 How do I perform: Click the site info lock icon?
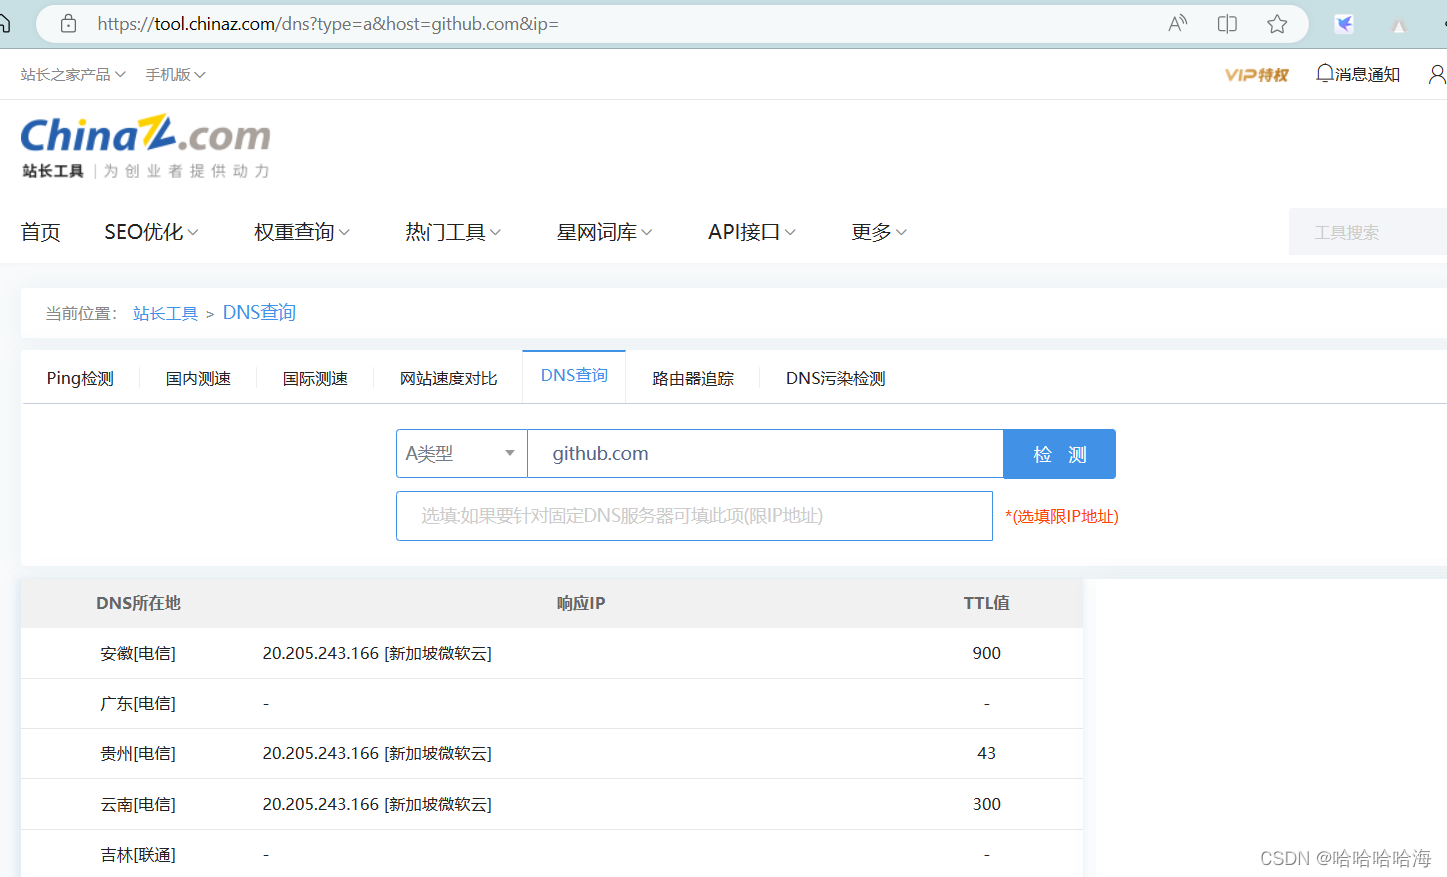pyautogui.click(x=68, y=24)
